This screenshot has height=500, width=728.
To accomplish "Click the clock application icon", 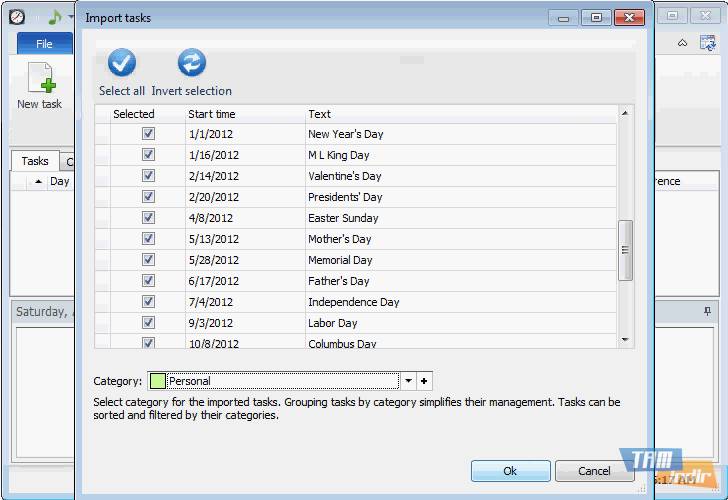I will tap(17, 17).
